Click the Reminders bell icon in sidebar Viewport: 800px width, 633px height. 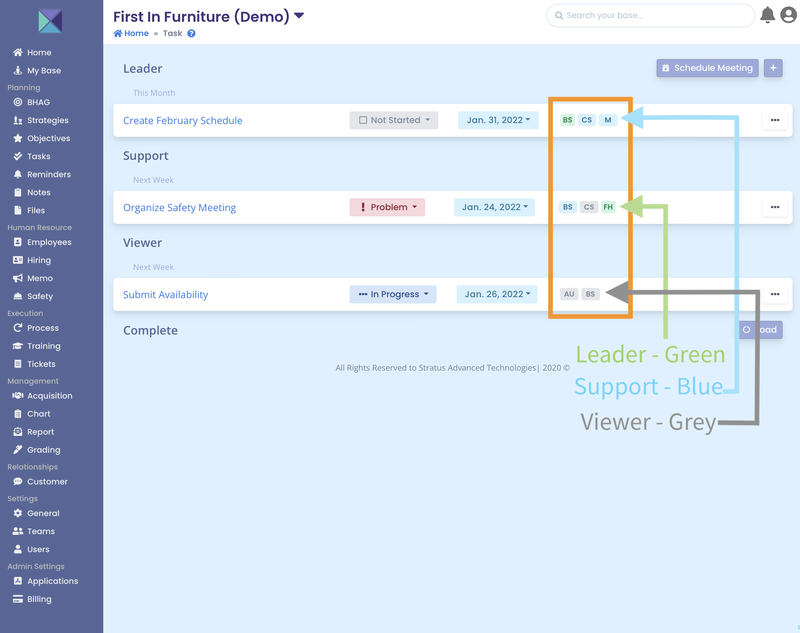(18, 174)
